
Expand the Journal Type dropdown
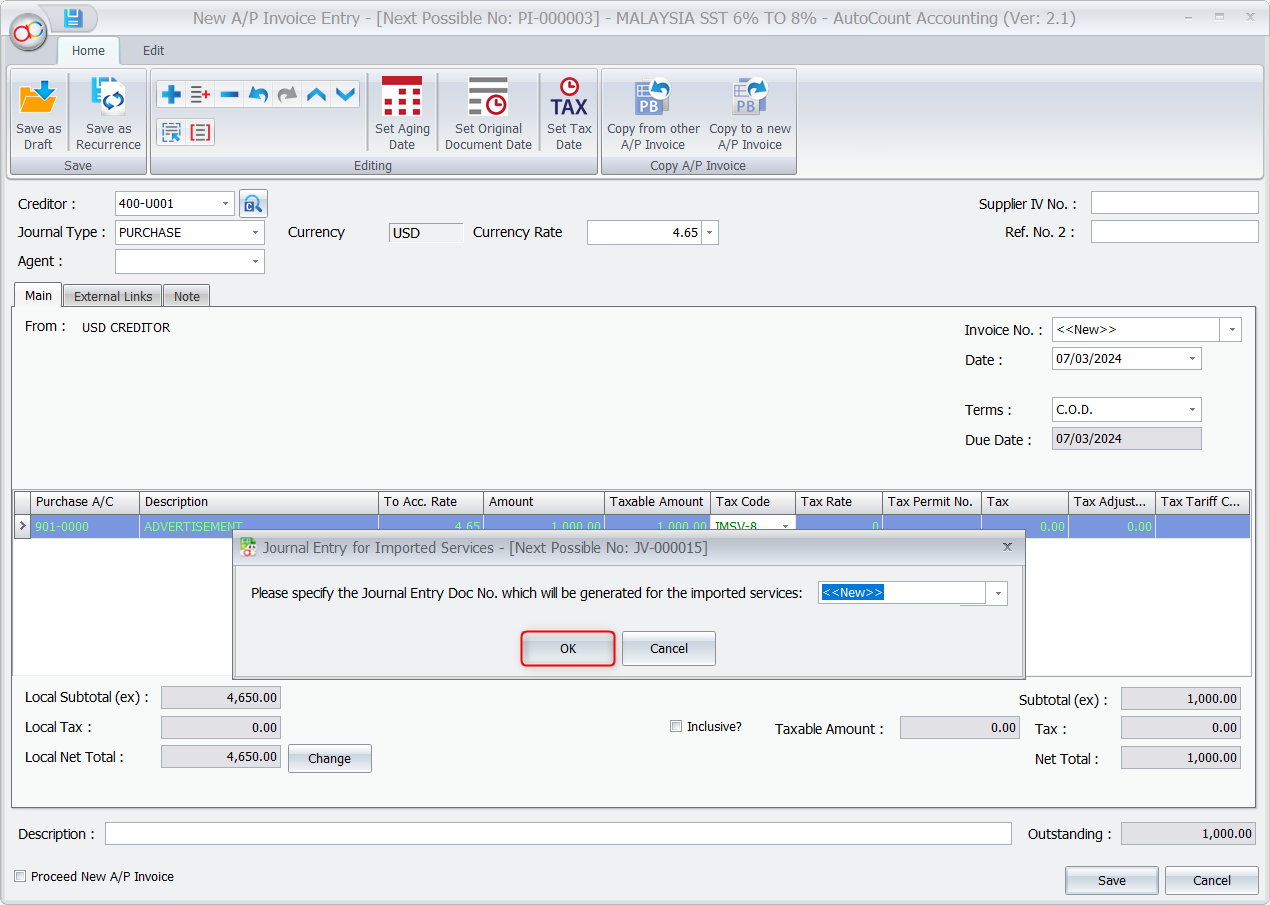pyautogui.click(x=256, y=233)
